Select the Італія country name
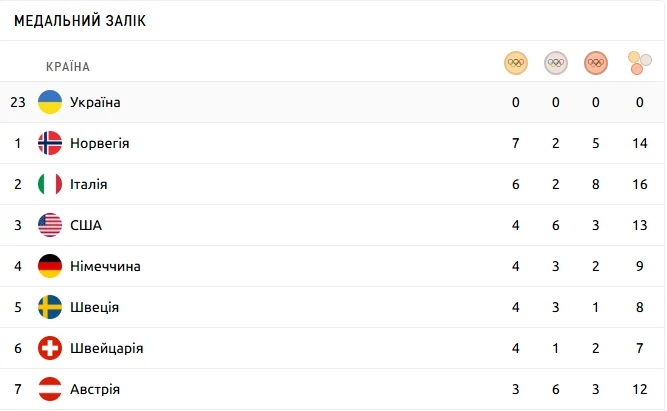 (x=89, y=184)
